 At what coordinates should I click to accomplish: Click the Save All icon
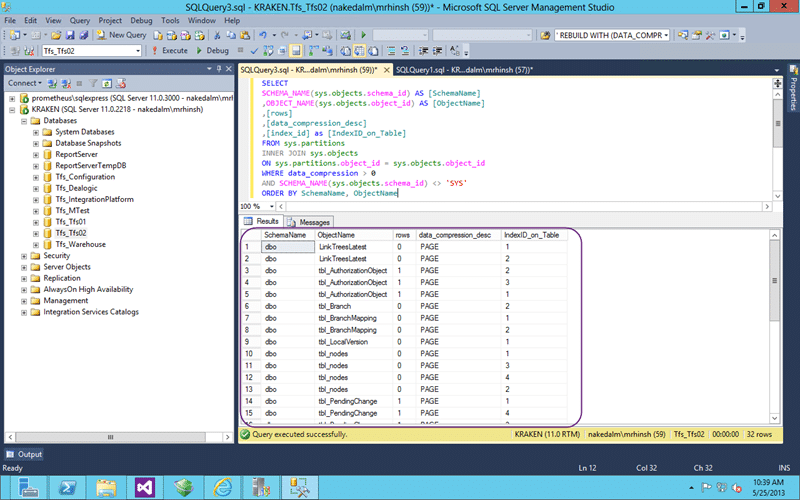click(84, 35)
